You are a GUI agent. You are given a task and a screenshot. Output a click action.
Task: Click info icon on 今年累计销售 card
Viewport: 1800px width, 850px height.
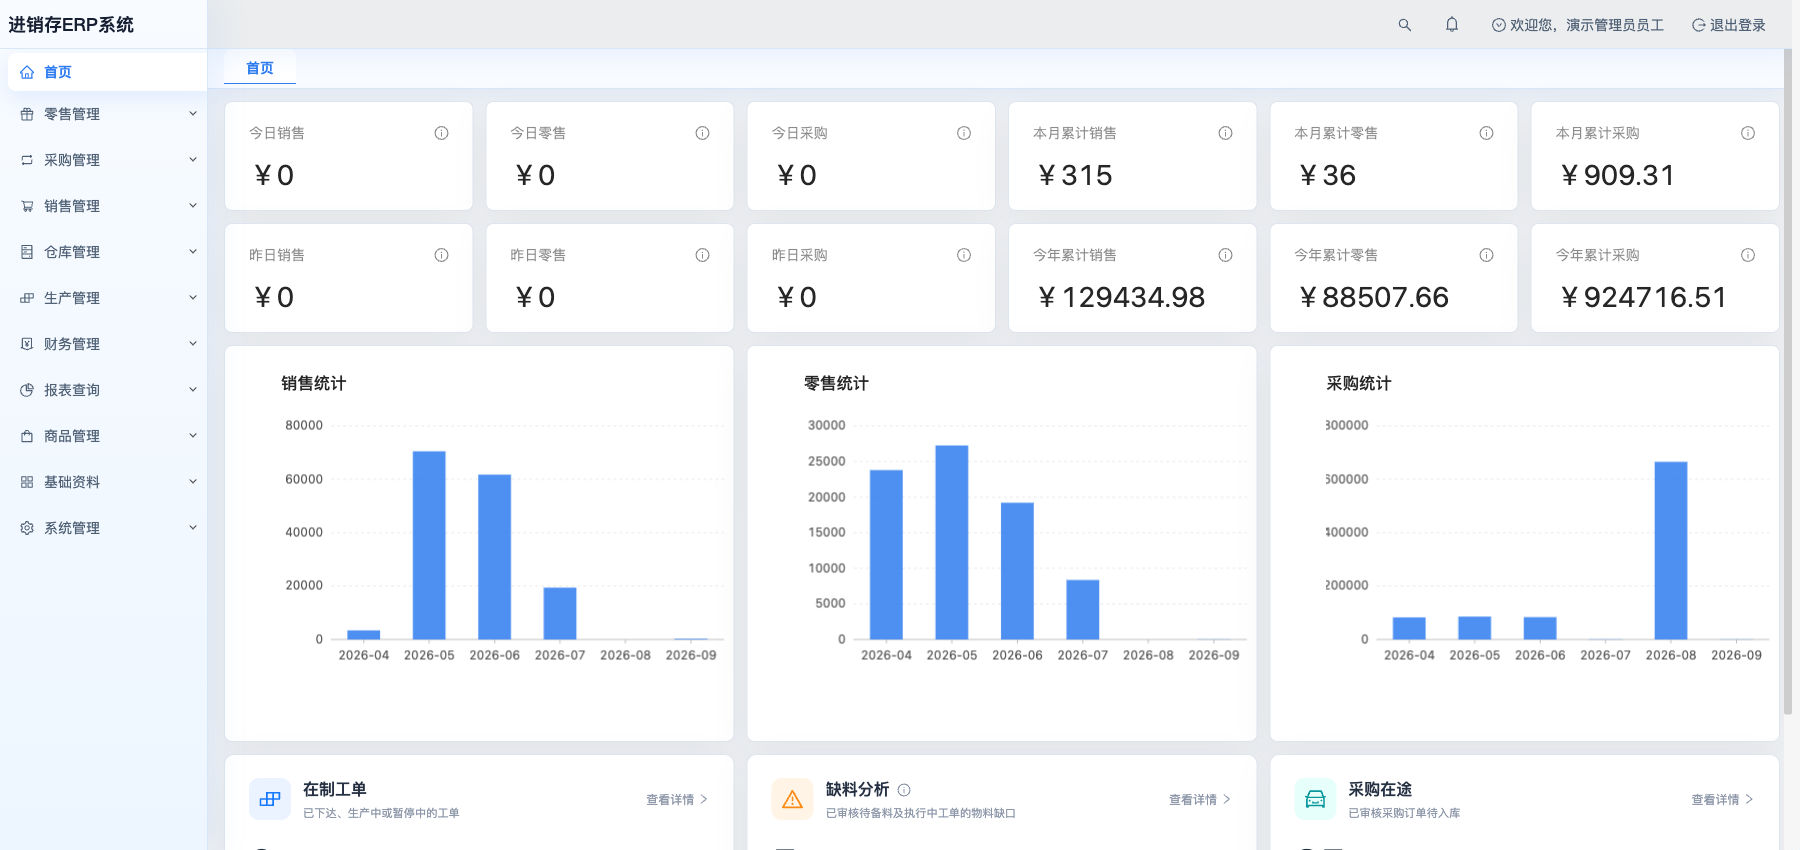(1225, 255)
